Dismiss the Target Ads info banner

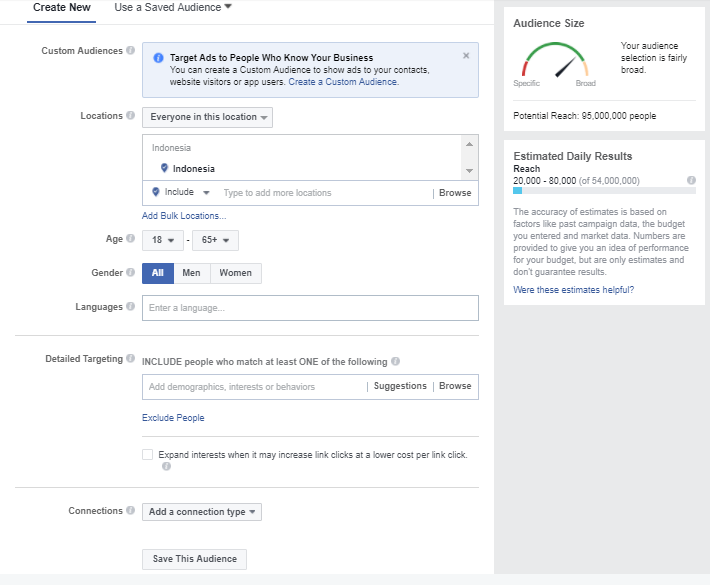466,56
